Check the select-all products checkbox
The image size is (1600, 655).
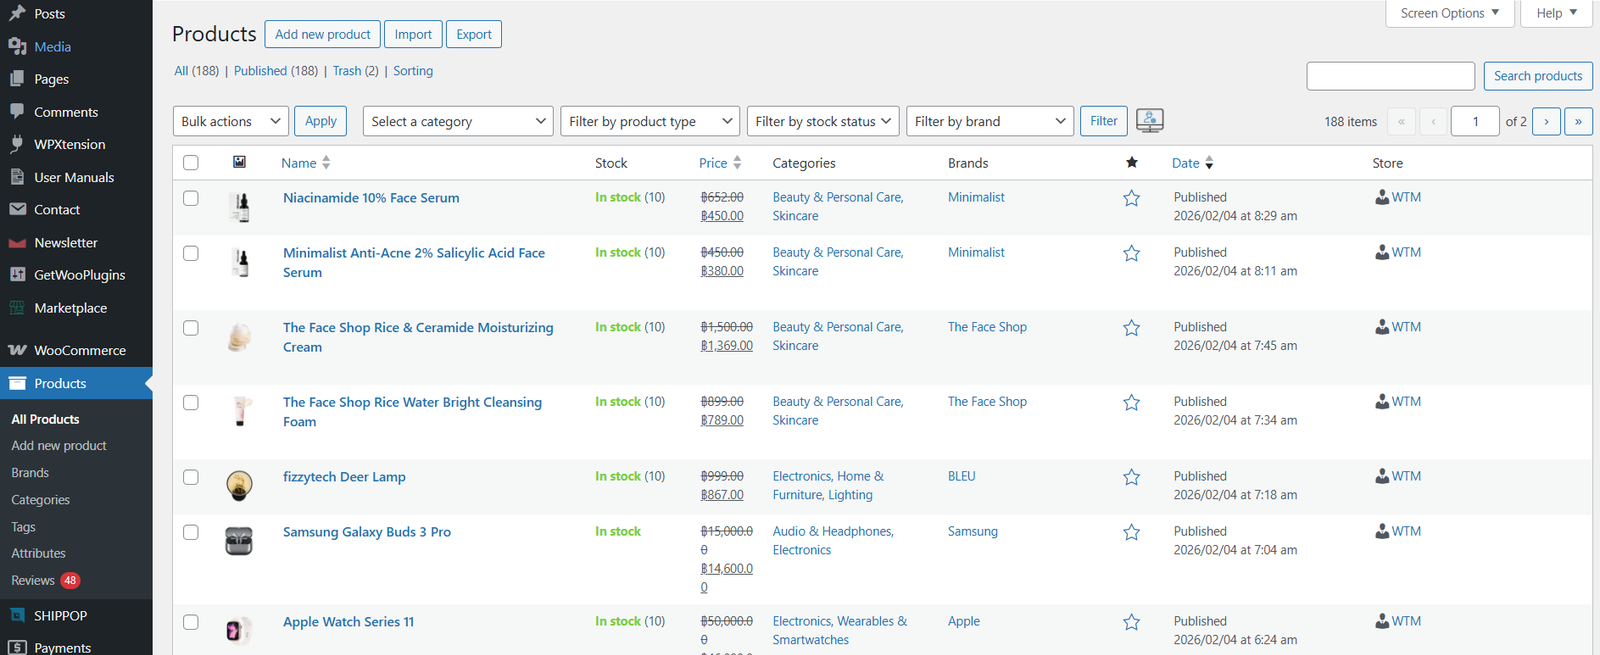point(191,163)
